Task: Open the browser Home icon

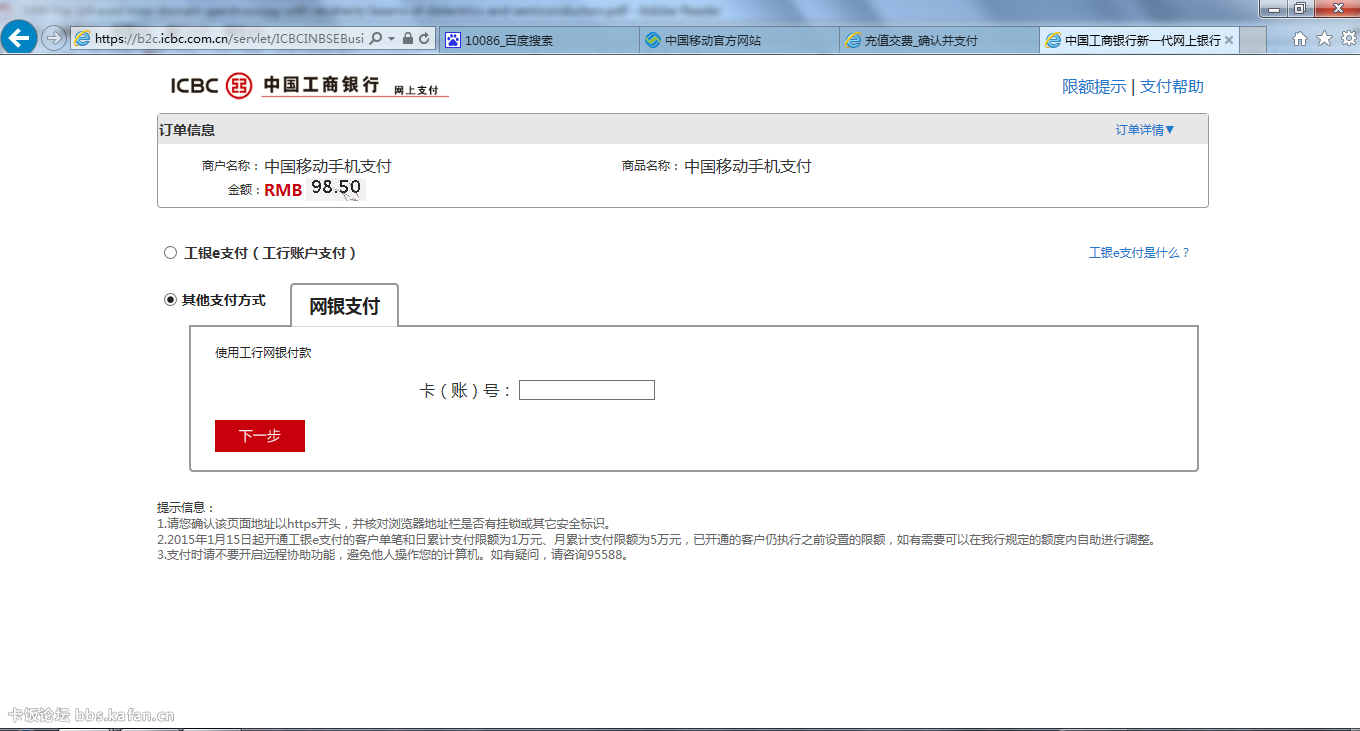Action: [1300, 39]
